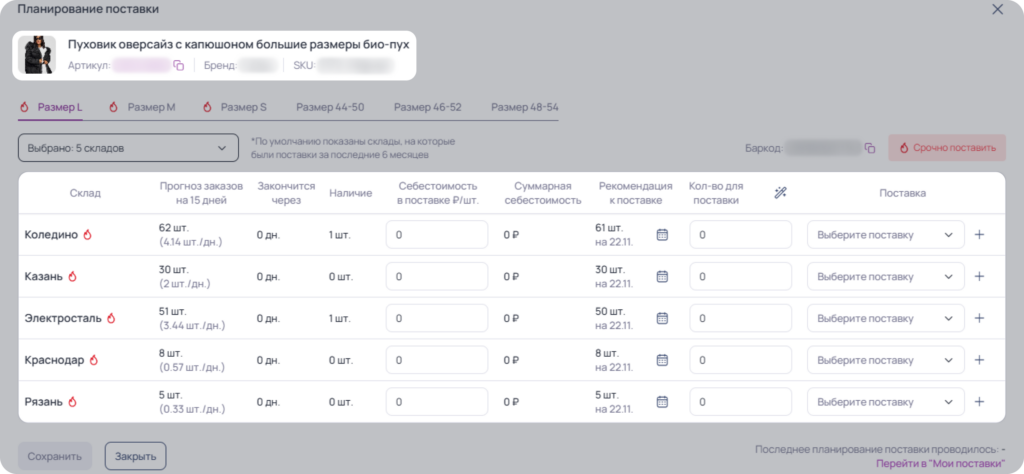
Task: Click calendar icon in Электросталь row
Action: pos(662,318)
